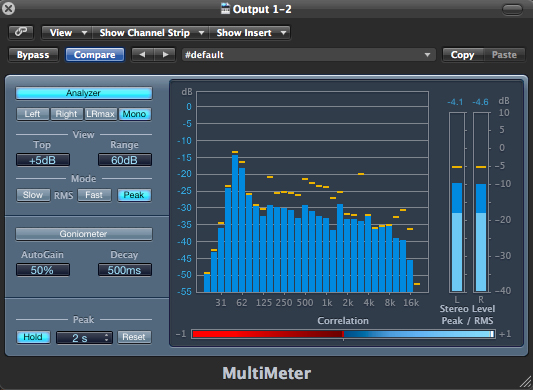The height and width of the screenshot is (390, 533).
Task: Go to next preset arrow
Action: [165, 55]
